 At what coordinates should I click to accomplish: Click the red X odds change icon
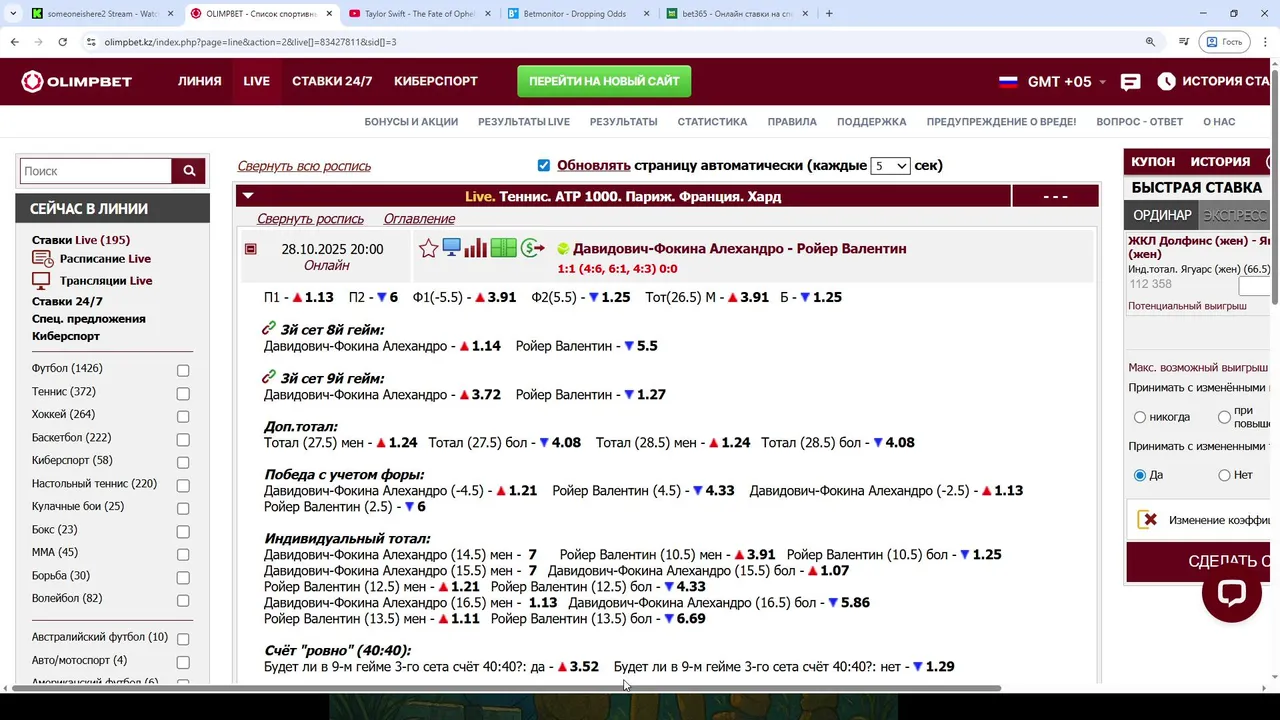pyautogui.click(x=1149, y=520)
